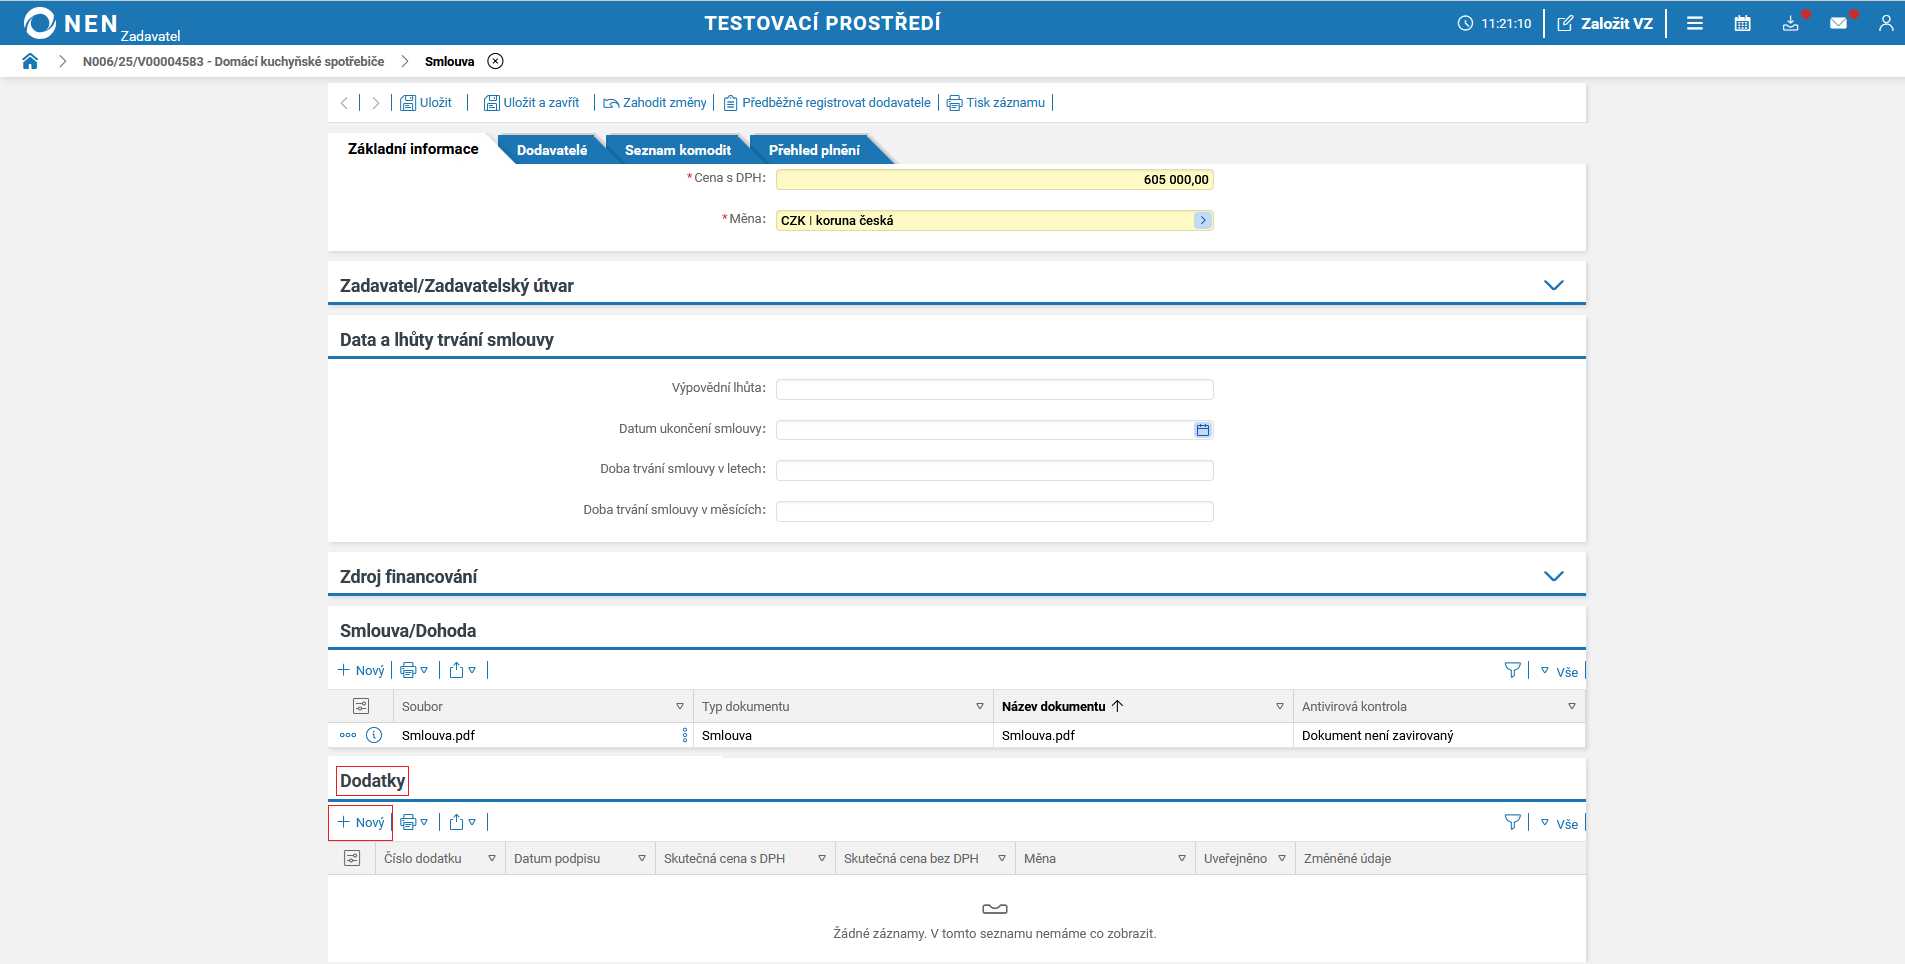Click Uložit a zavřít button

pos(532,103)
